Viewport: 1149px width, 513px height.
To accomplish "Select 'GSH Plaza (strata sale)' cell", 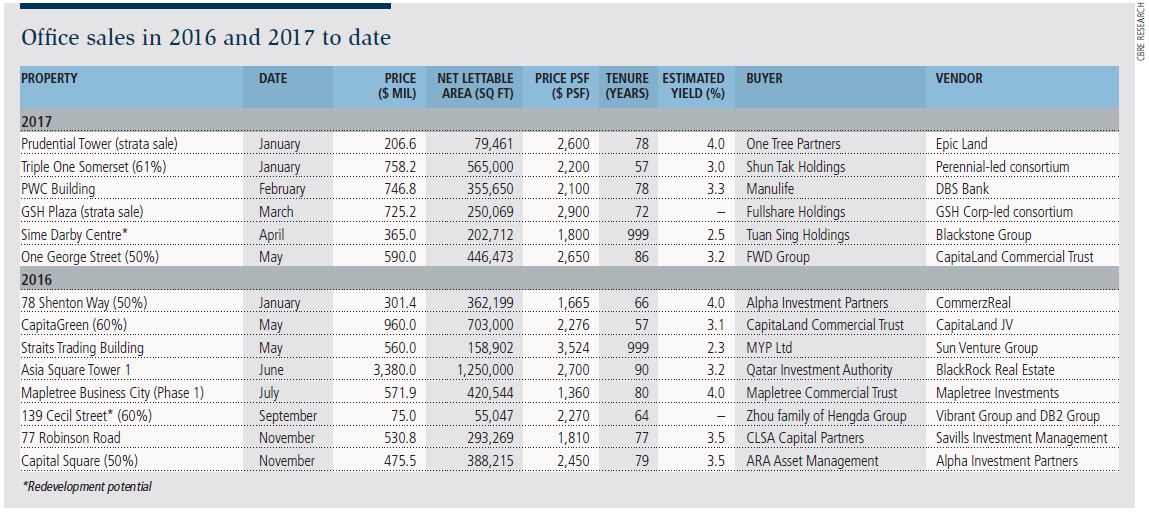I will click(x=81, y=212).
